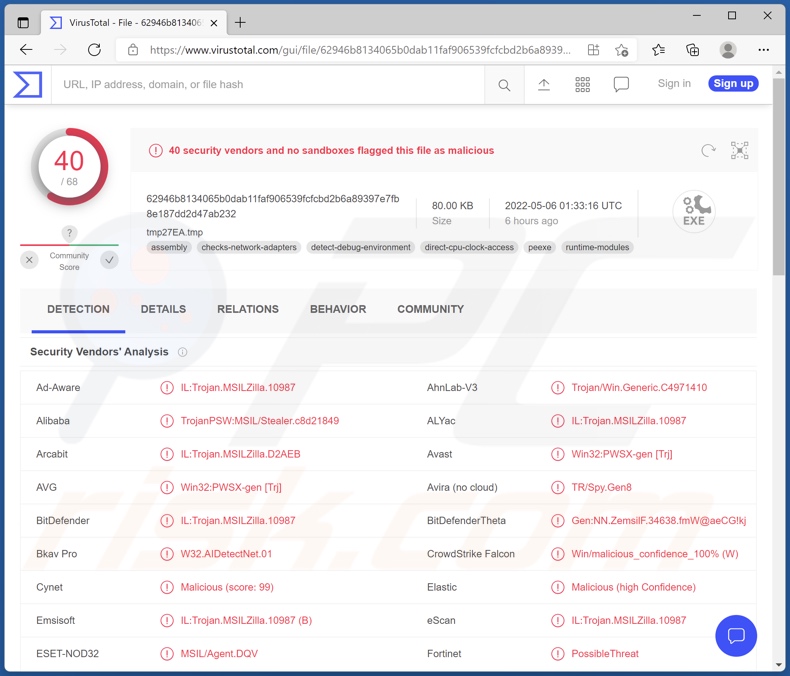Click Avira TR/Spy.Gen8 detection

coord(601,487)
